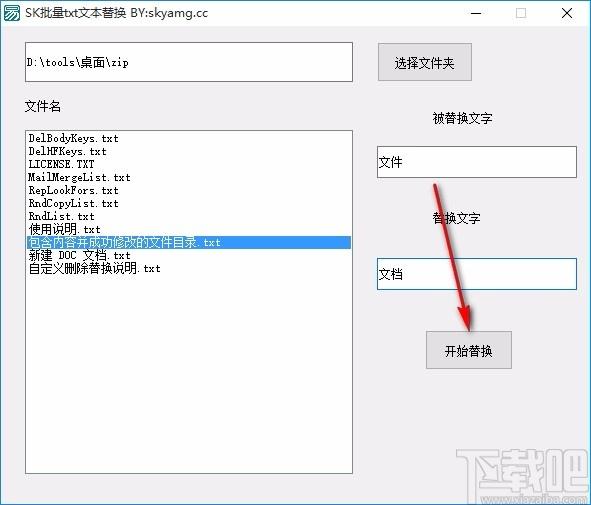Image resolution: width=591 pixels, height=505 pixels.
Task: Select LICENSE.TXT in the file list
Action: coord(189,164)
